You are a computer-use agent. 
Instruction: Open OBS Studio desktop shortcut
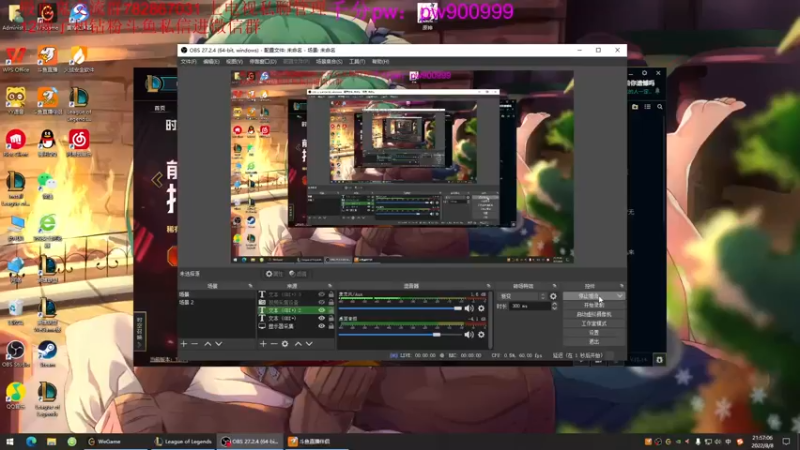tap(15, 355)
